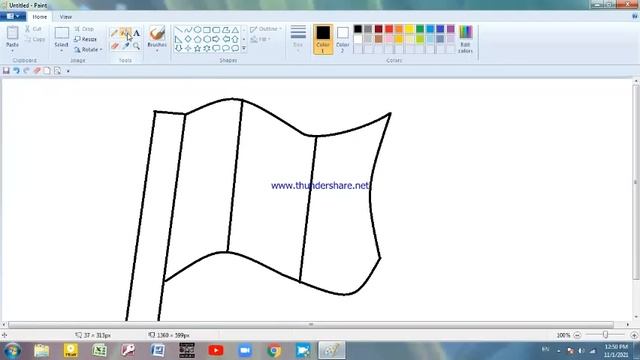Expand the Shapes gallery more arrow
The width and height of the screenshot is (640, 360).
click(244, 49)
